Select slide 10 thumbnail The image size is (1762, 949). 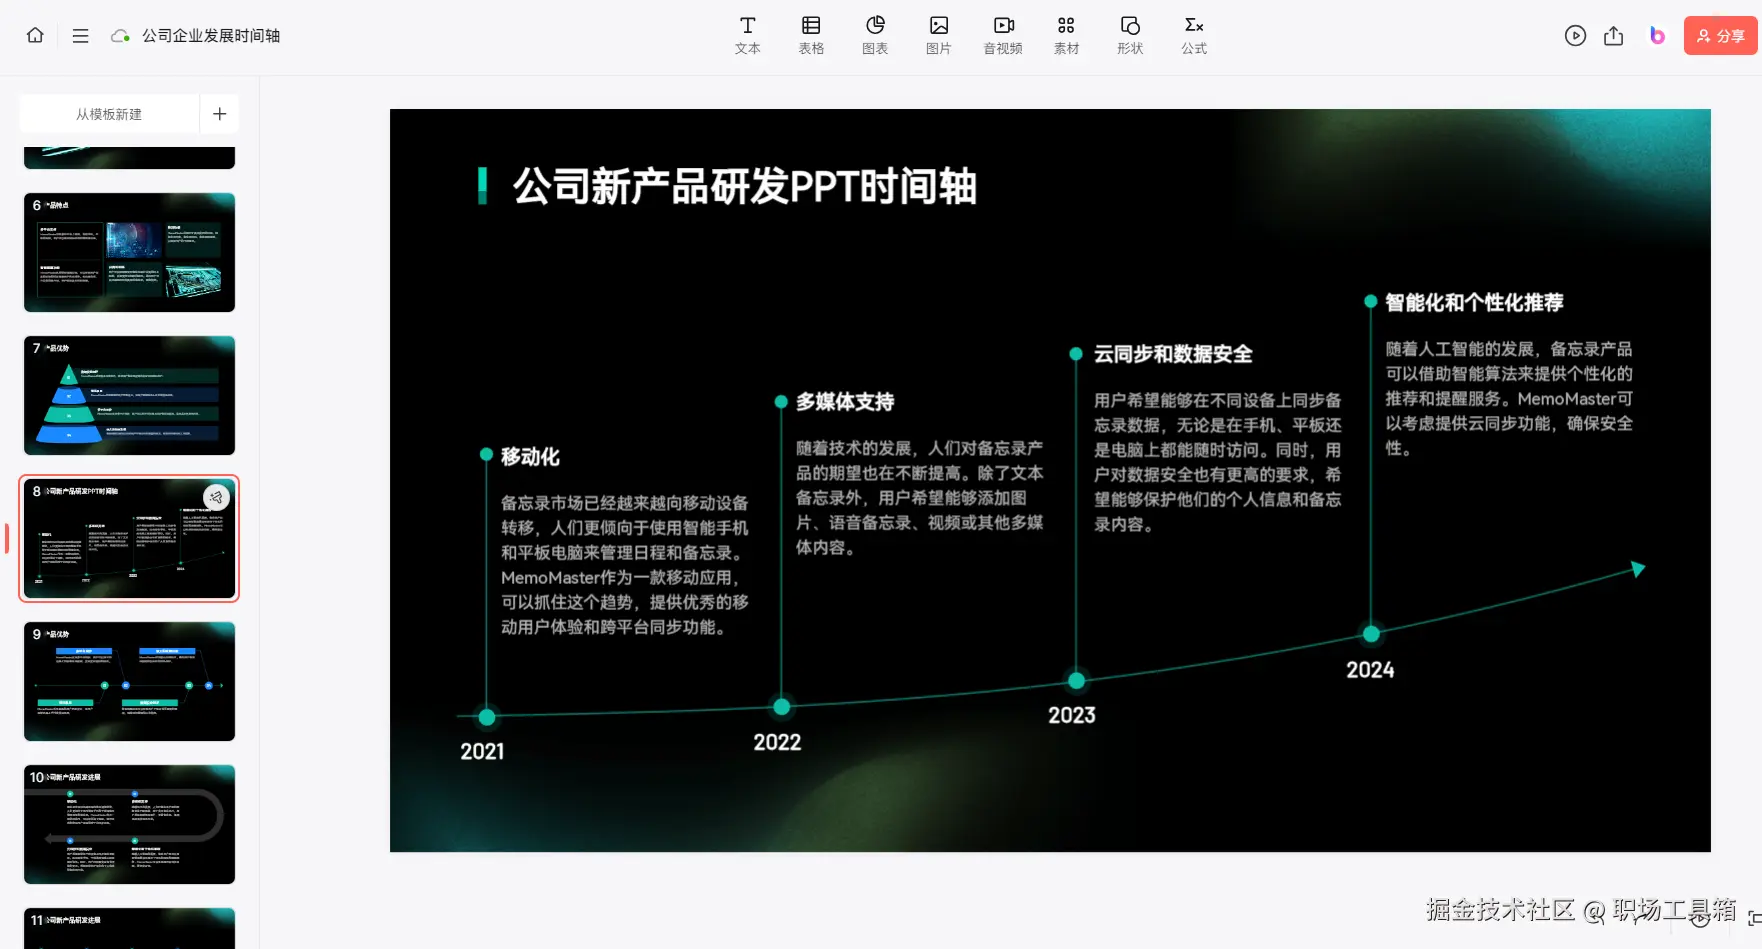coord(130,824)
